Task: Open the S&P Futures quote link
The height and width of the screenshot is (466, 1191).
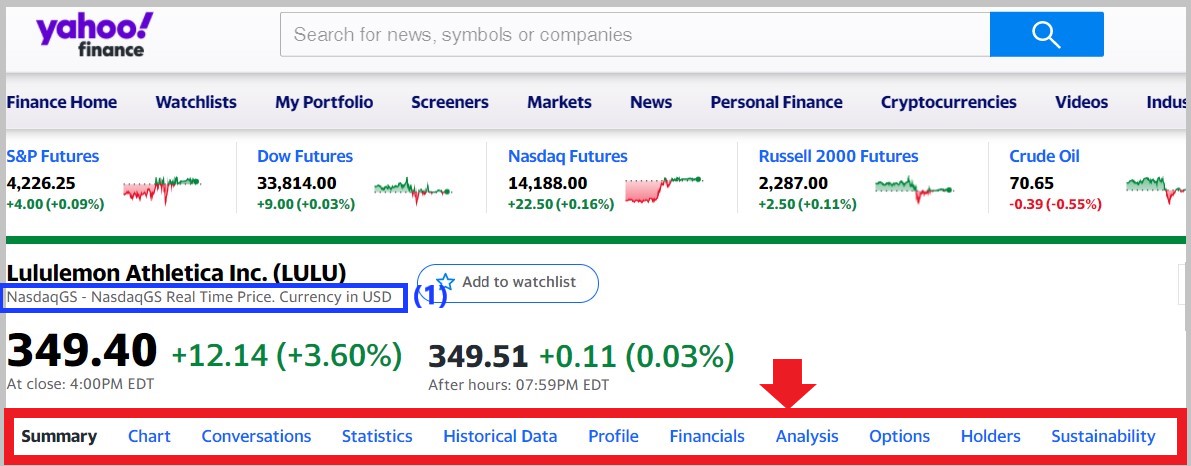Action: click(x=52, y=156)
